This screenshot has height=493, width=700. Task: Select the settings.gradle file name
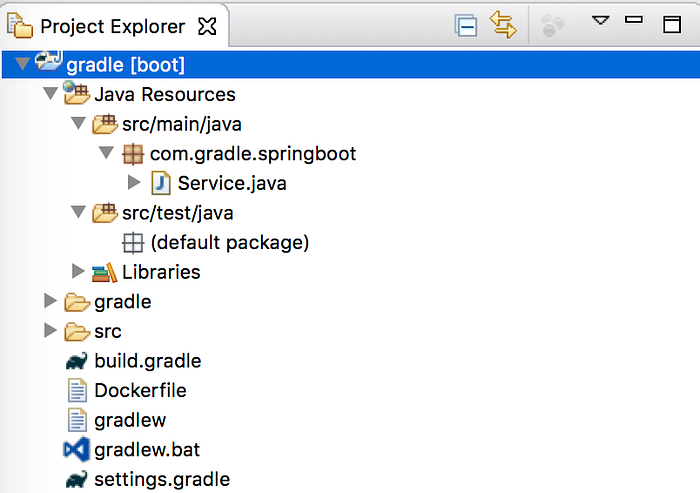click(x=162, y=480)
